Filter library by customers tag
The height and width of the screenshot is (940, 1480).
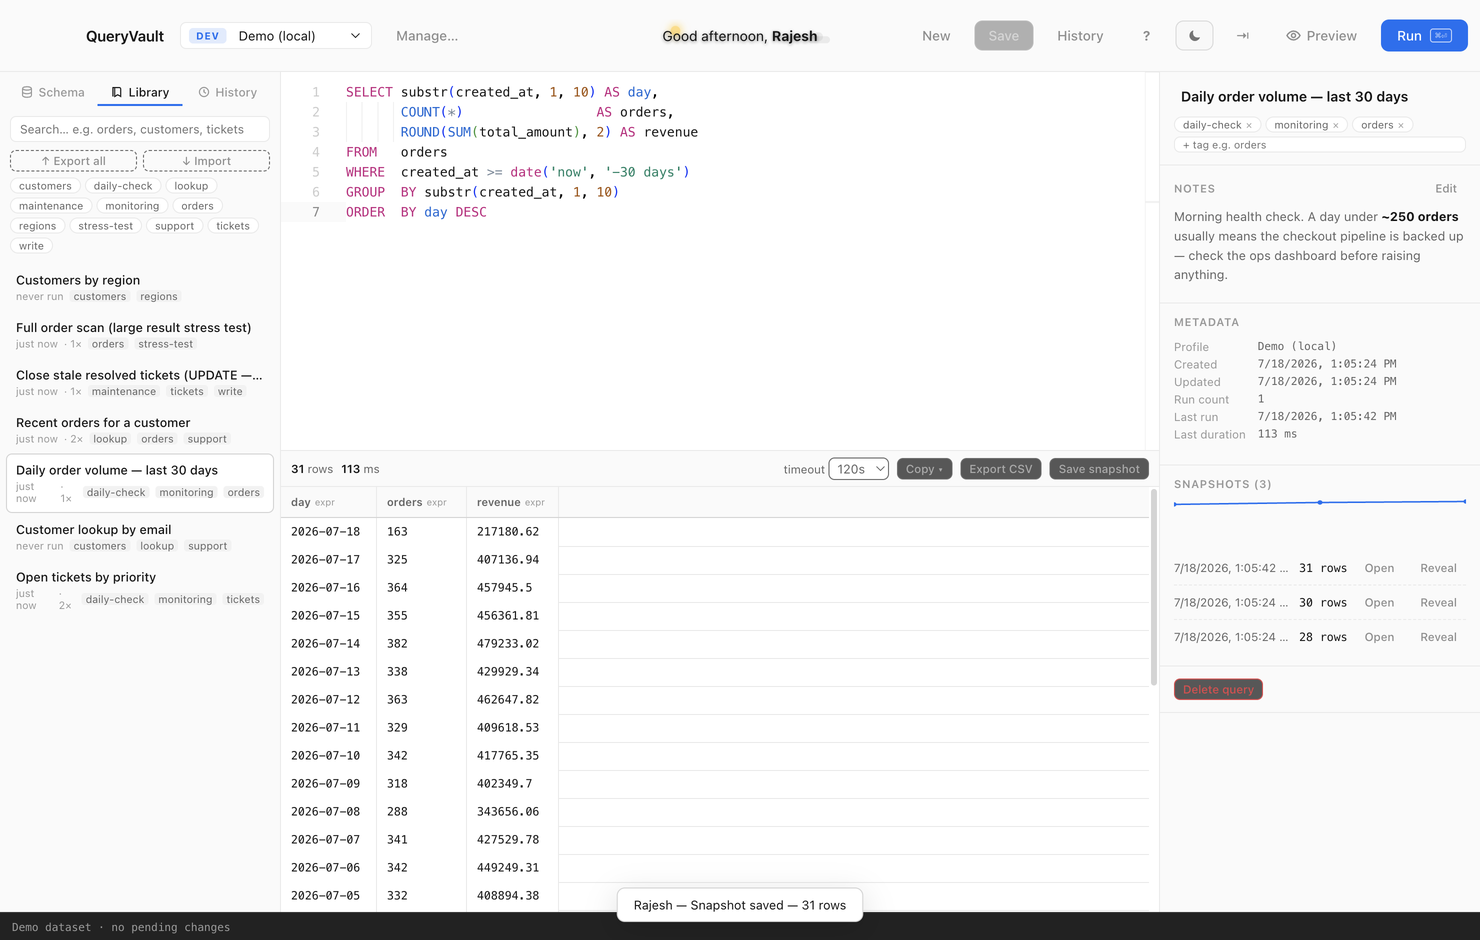45,186
